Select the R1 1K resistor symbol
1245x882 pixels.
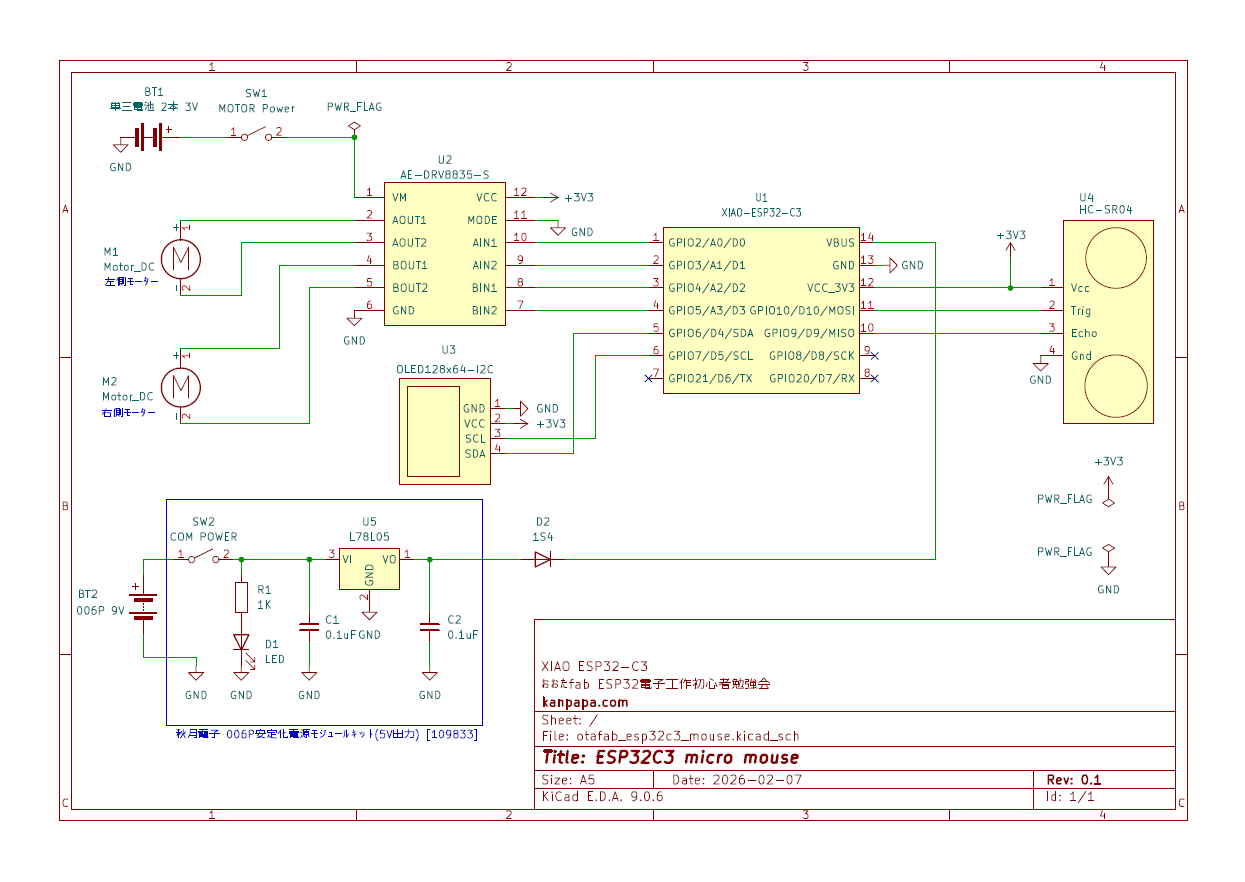click(240, 597)
